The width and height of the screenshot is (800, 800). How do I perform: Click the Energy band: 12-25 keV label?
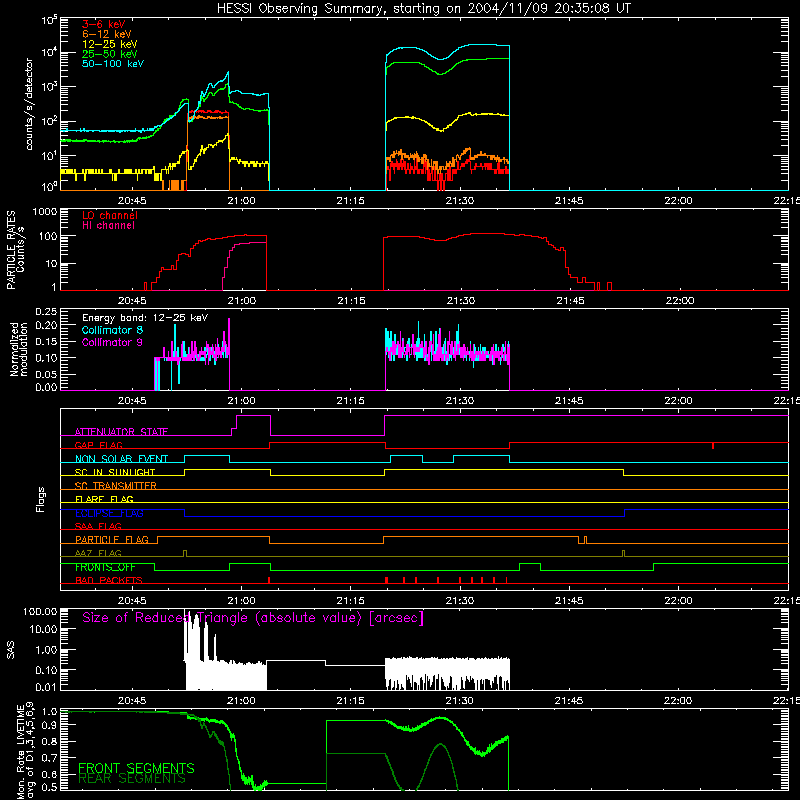pos(145,318)
